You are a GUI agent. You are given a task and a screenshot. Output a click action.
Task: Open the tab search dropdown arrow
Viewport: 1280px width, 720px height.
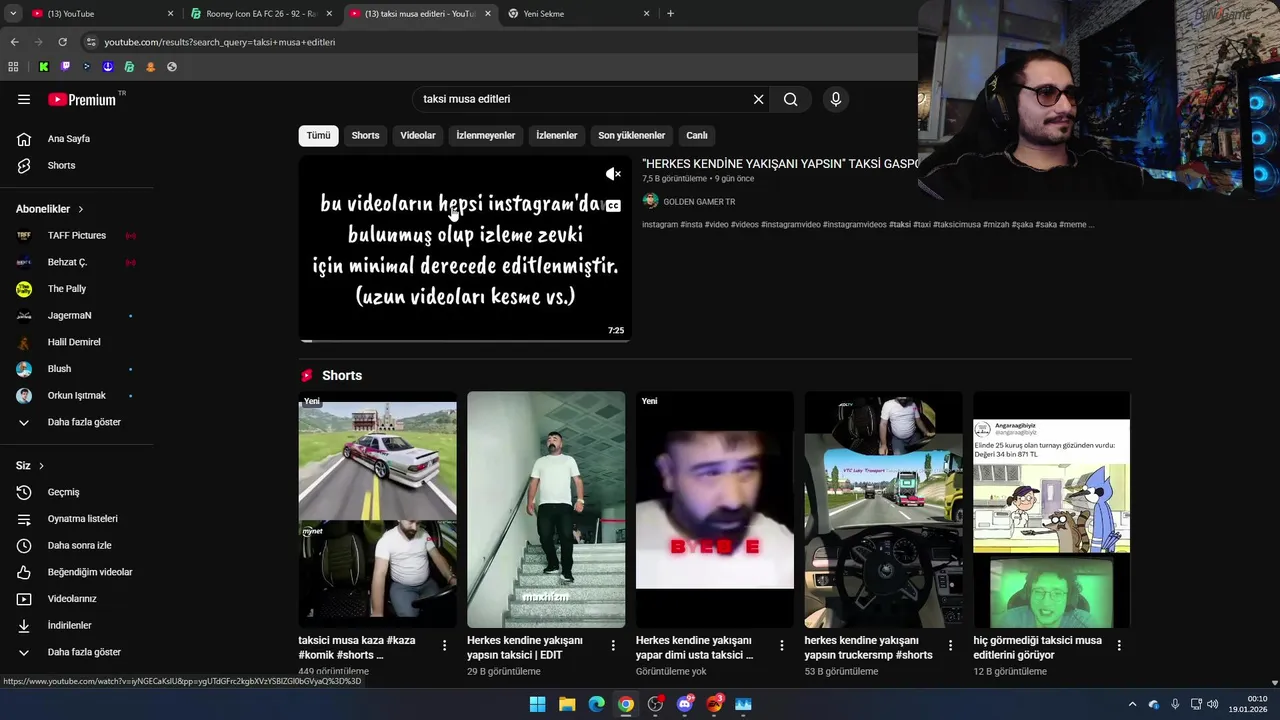point(13,14)
